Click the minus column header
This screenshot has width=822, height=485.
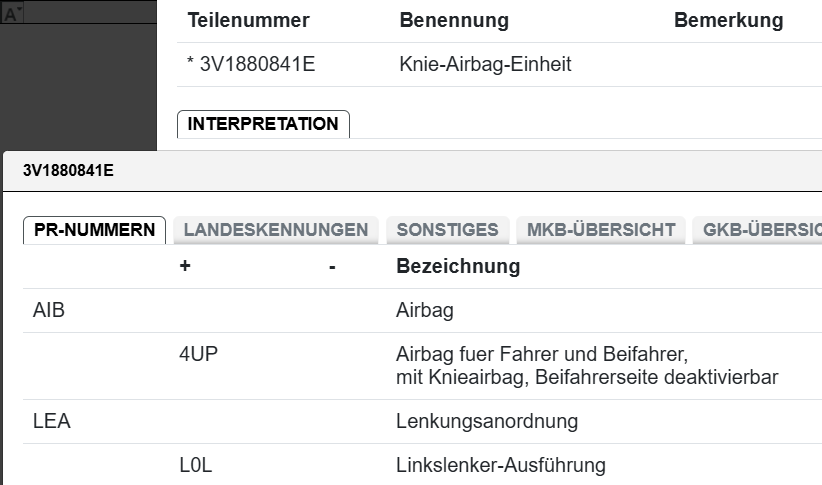click(331, 267)
